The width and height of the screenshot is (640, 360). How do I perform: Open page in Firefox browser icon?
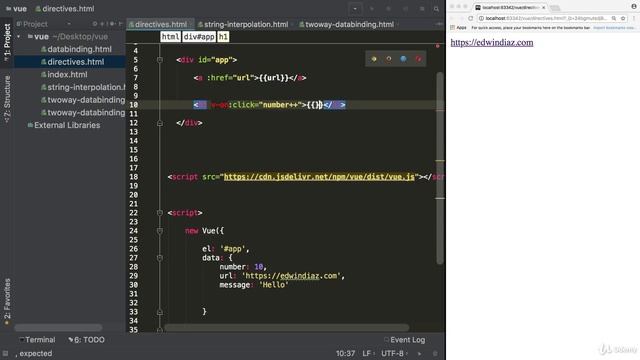(389, 59)
